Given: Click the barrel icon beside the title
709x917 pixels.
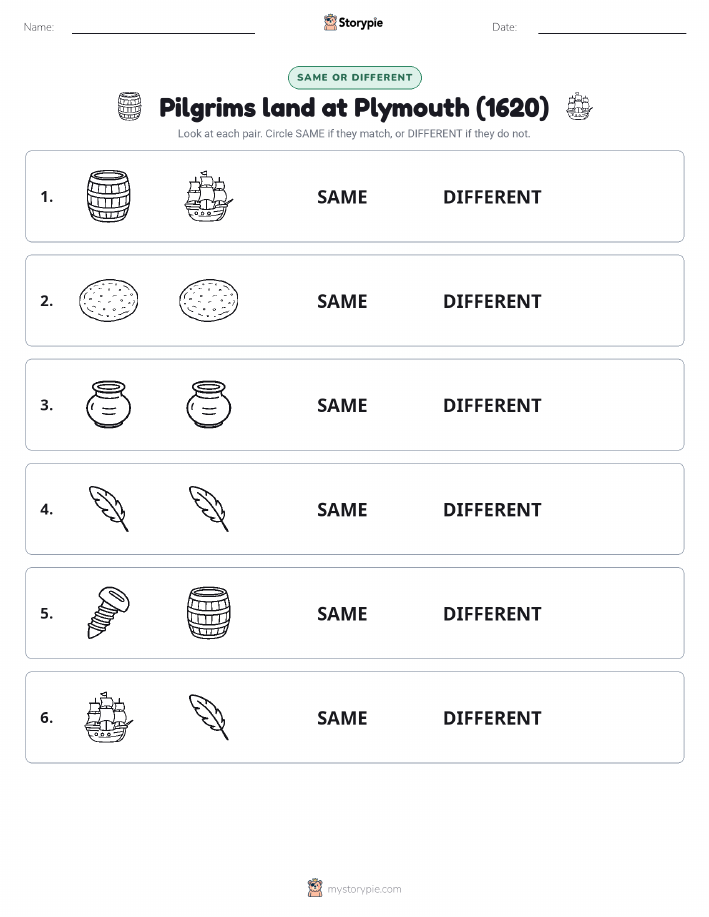Looking at the screenshot, I should (129, 106).
